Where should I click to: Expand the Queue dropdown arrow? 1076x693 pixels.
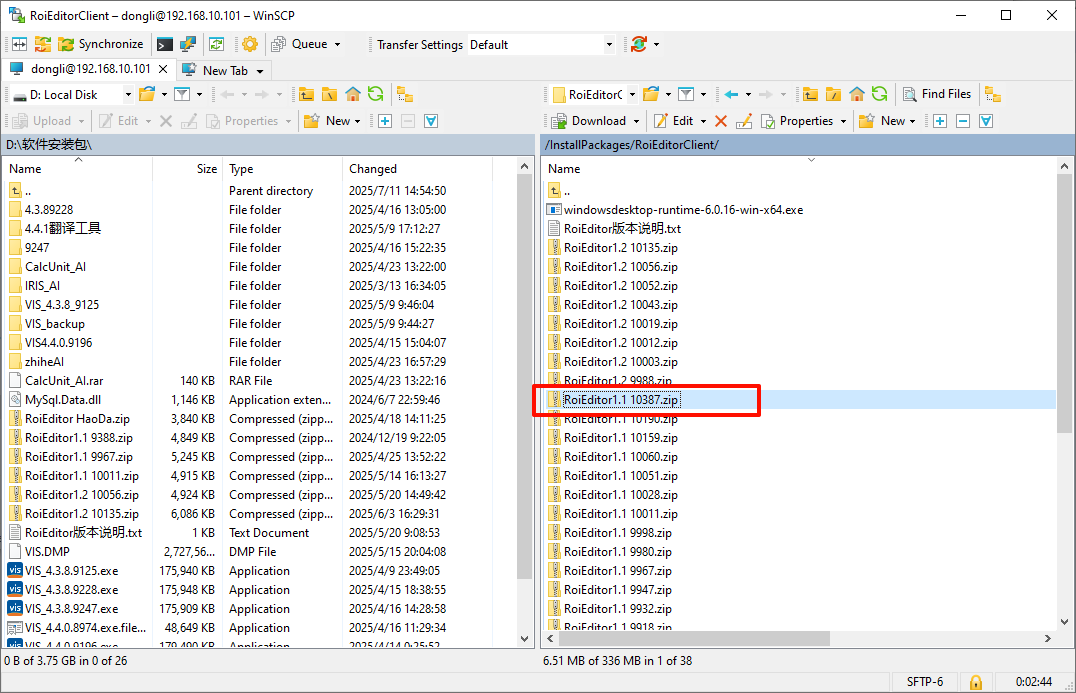[x=338, y=45]
